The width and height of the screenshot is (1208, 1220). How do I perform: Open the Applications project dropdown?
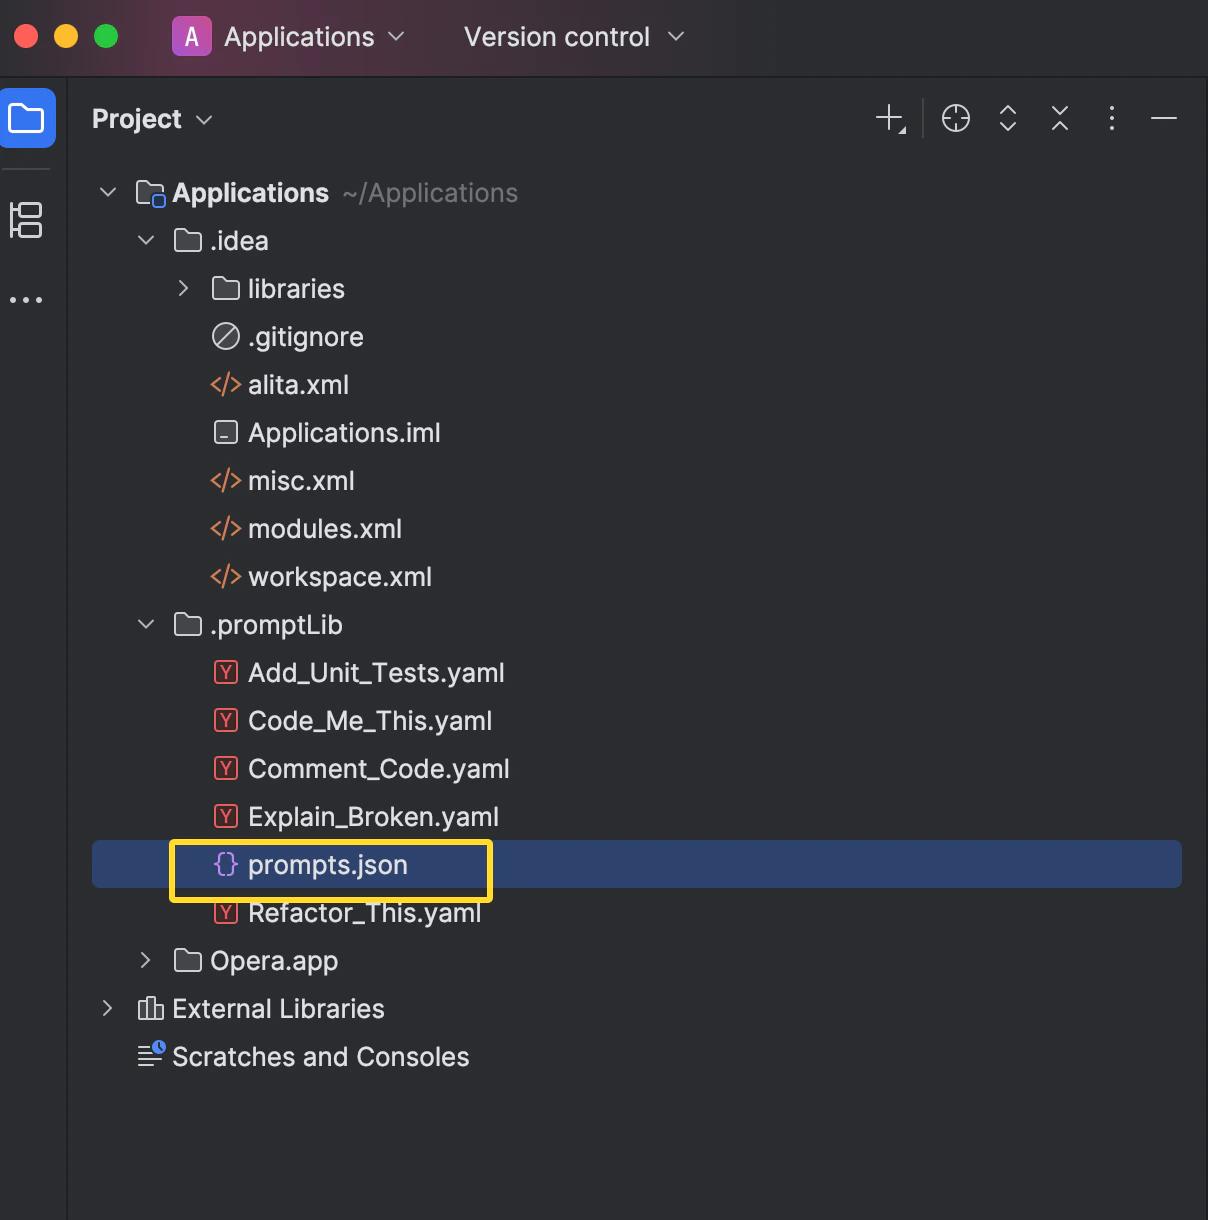click(x=289, y=37)
